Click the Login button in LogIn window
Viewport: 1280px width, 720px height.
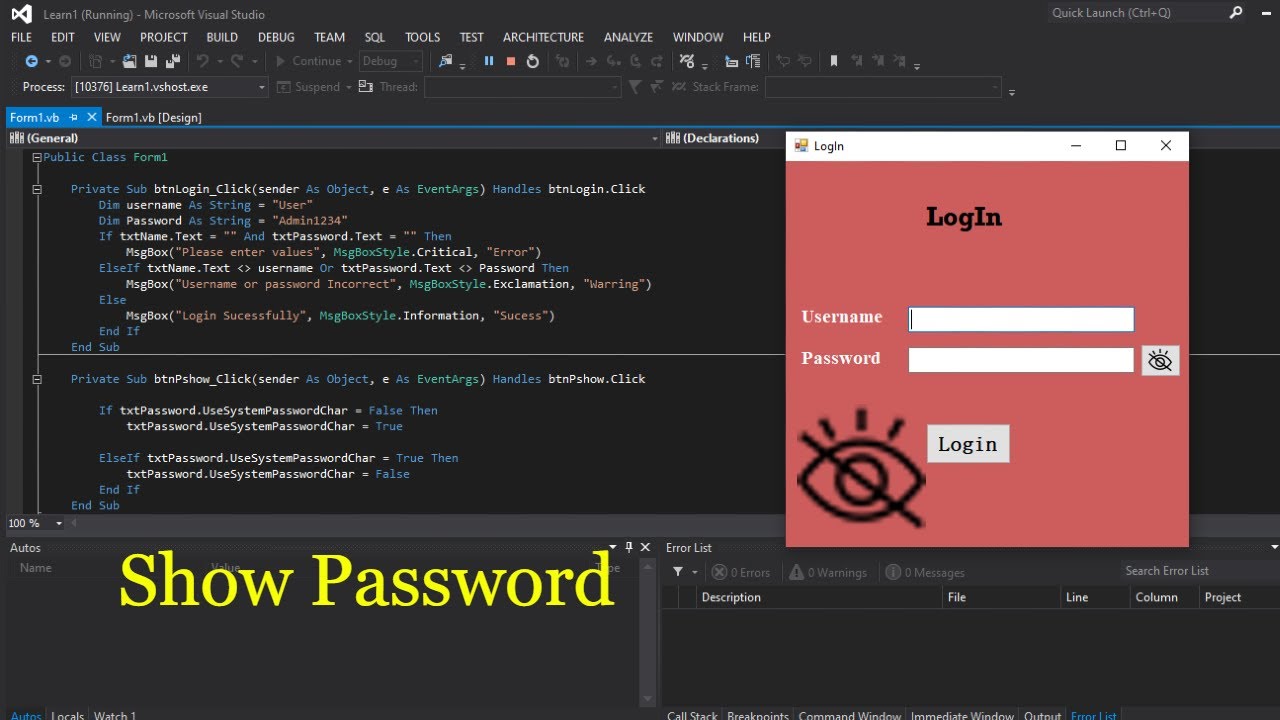[968, 444]
